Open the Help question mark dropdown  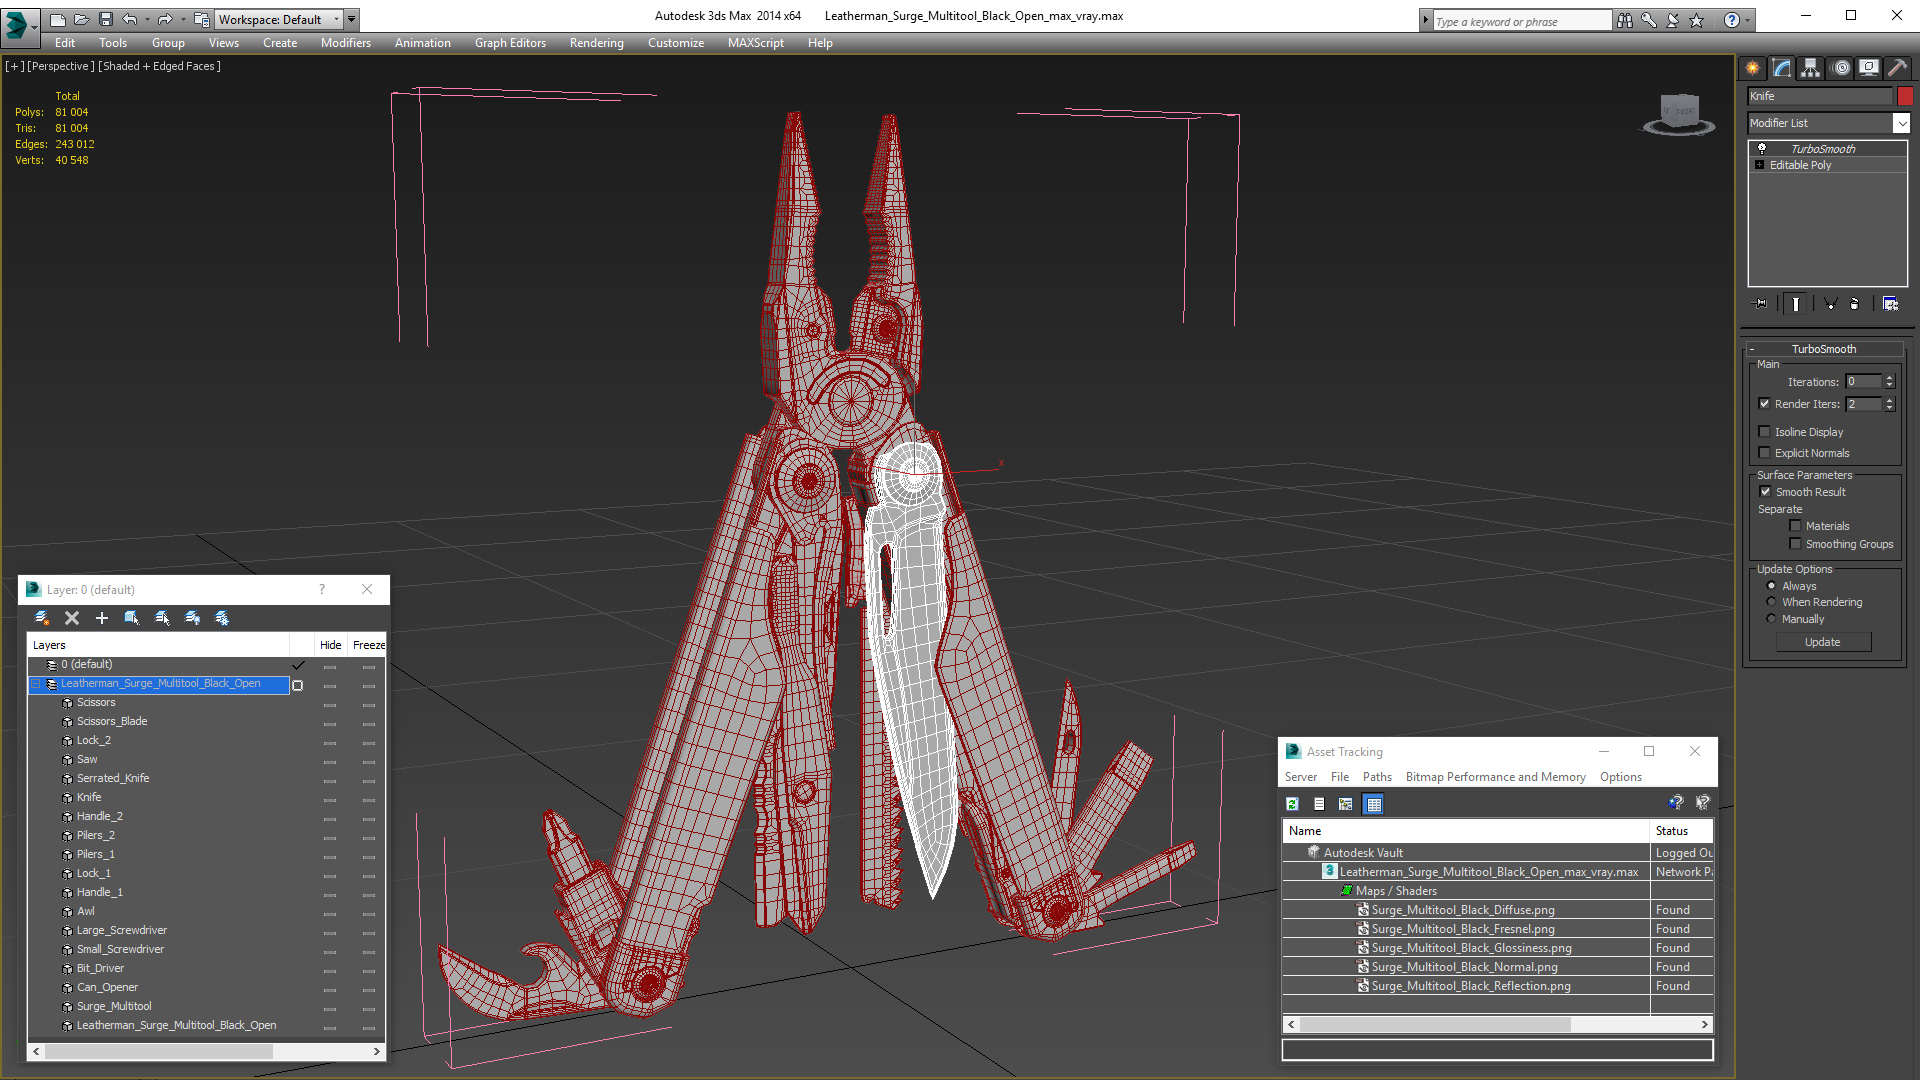click(x=1748, y=20)
